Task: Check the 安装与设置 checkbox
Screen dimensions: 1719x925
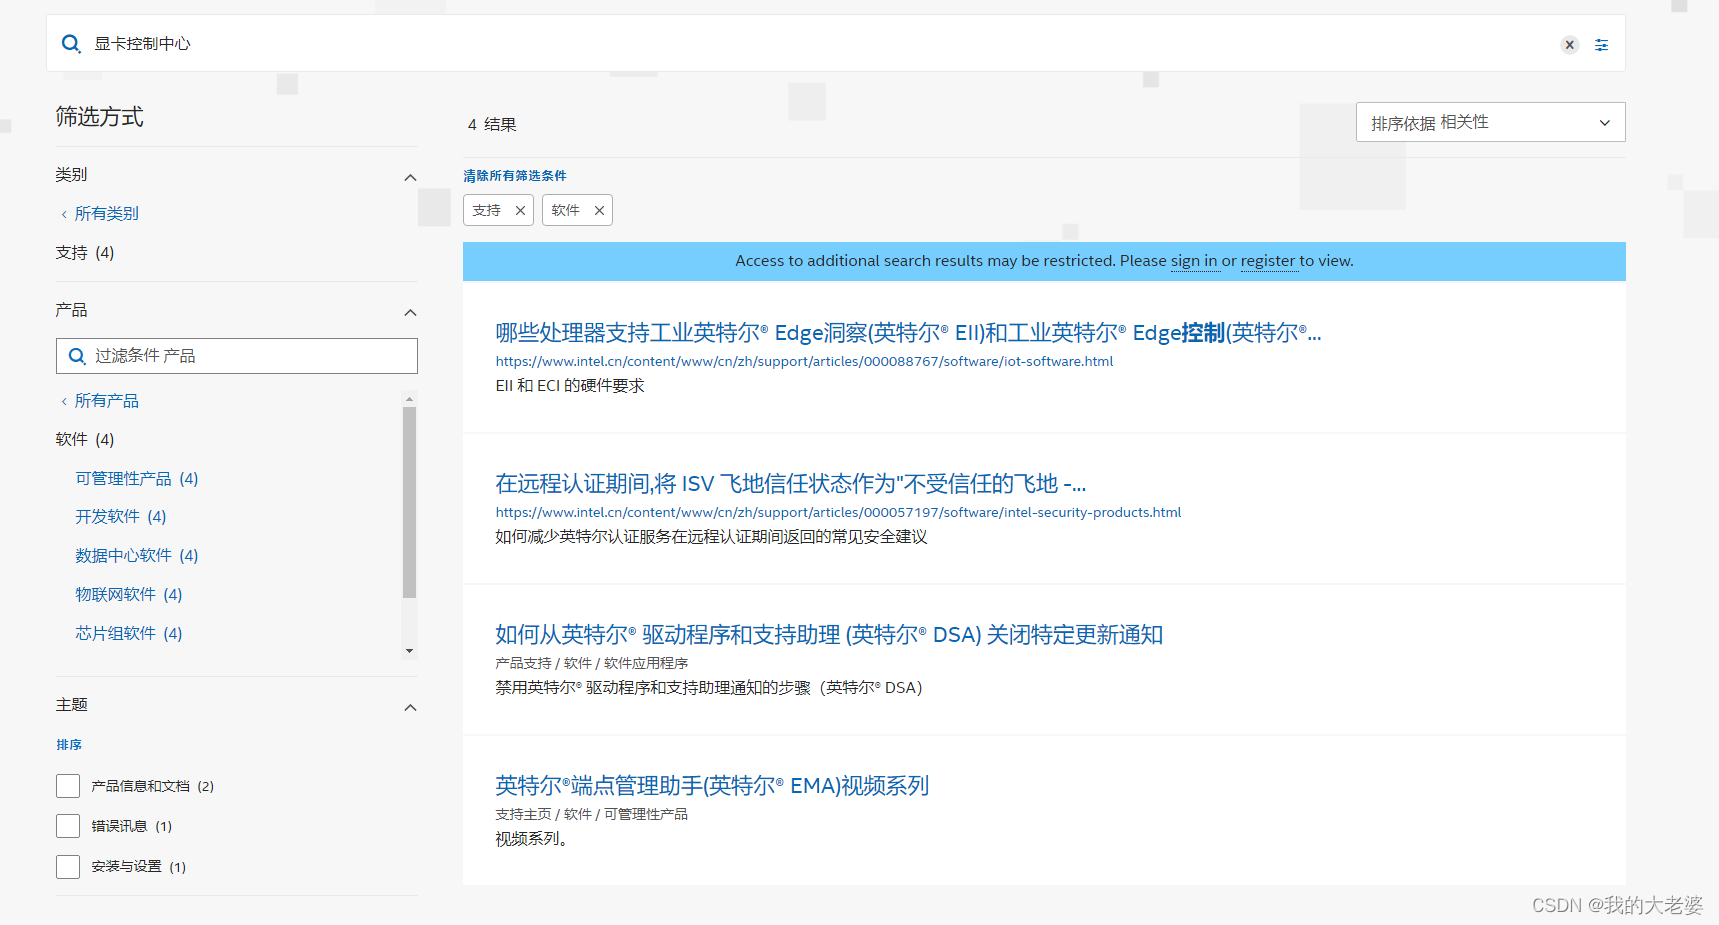Action: pos(68,866)
